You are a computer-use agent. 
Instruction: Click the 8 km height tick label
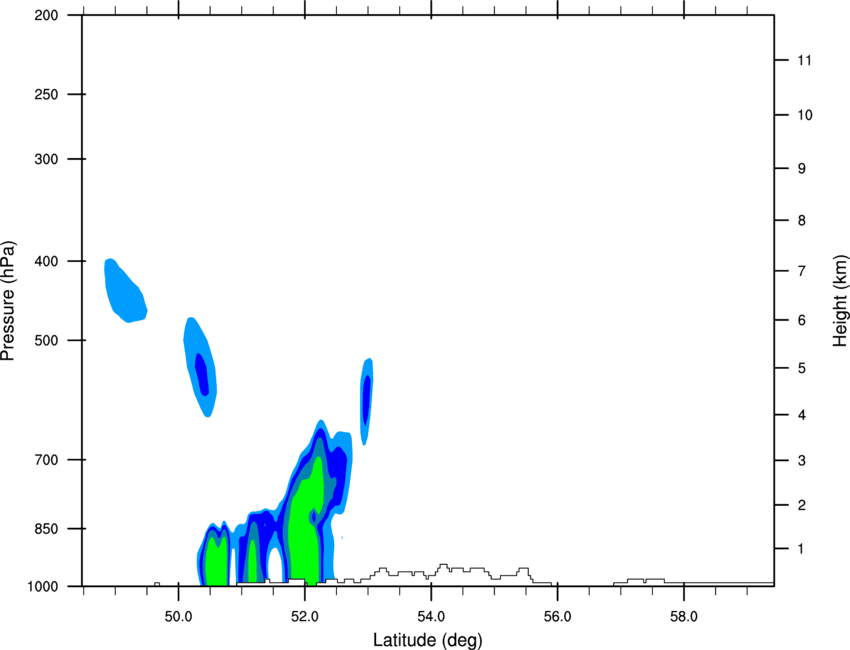click(802, 221)
